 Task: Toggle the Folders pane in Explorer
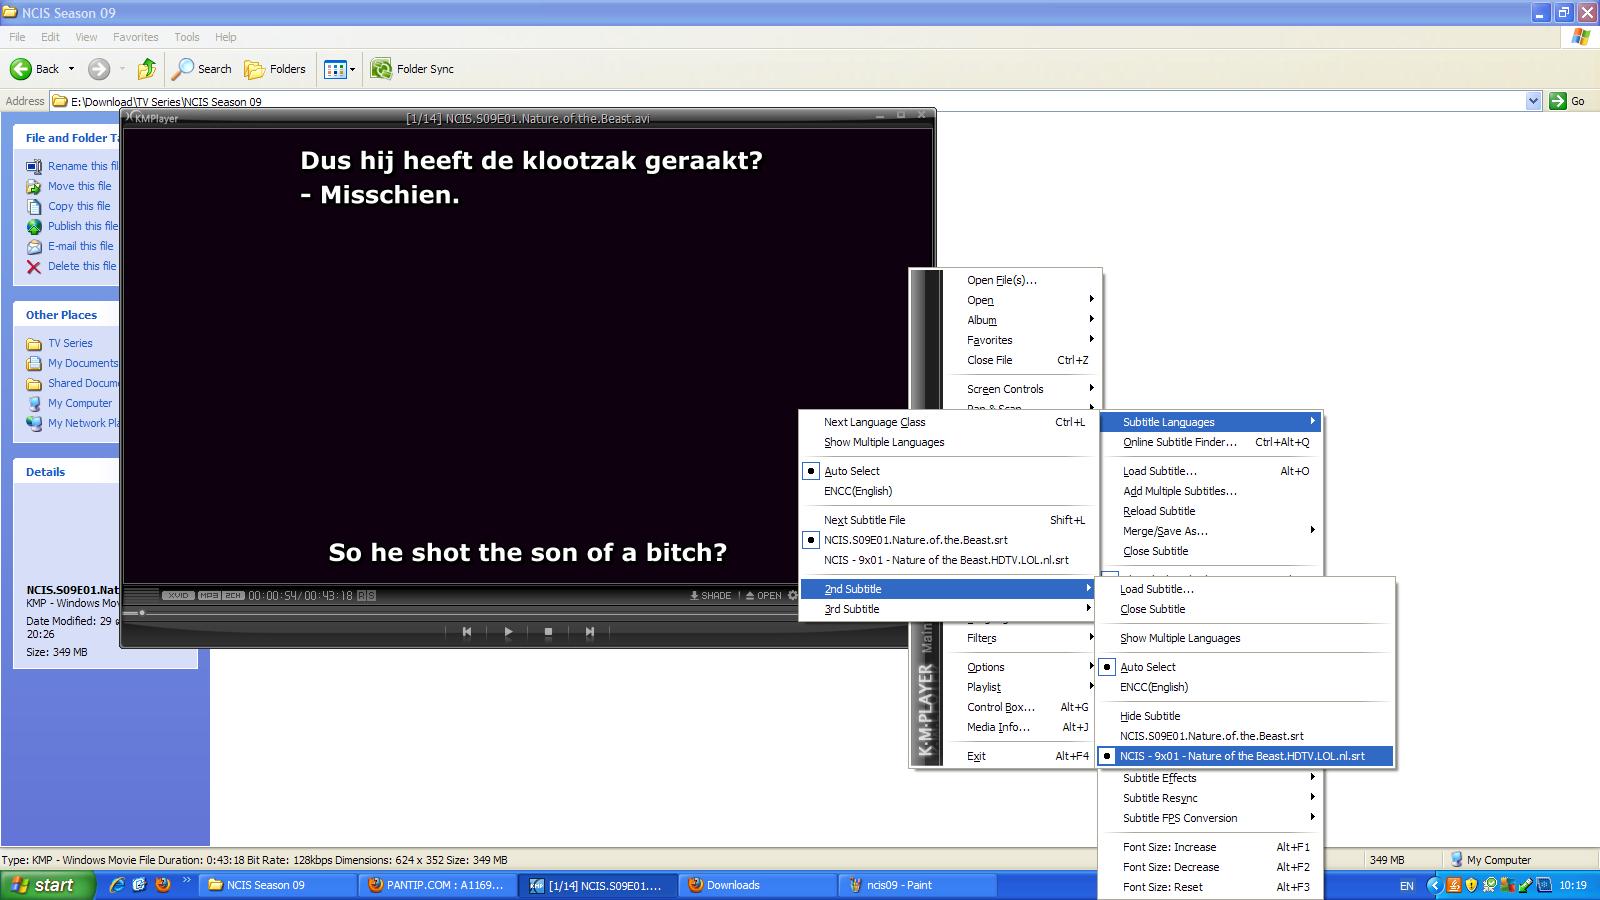(275, 69)
